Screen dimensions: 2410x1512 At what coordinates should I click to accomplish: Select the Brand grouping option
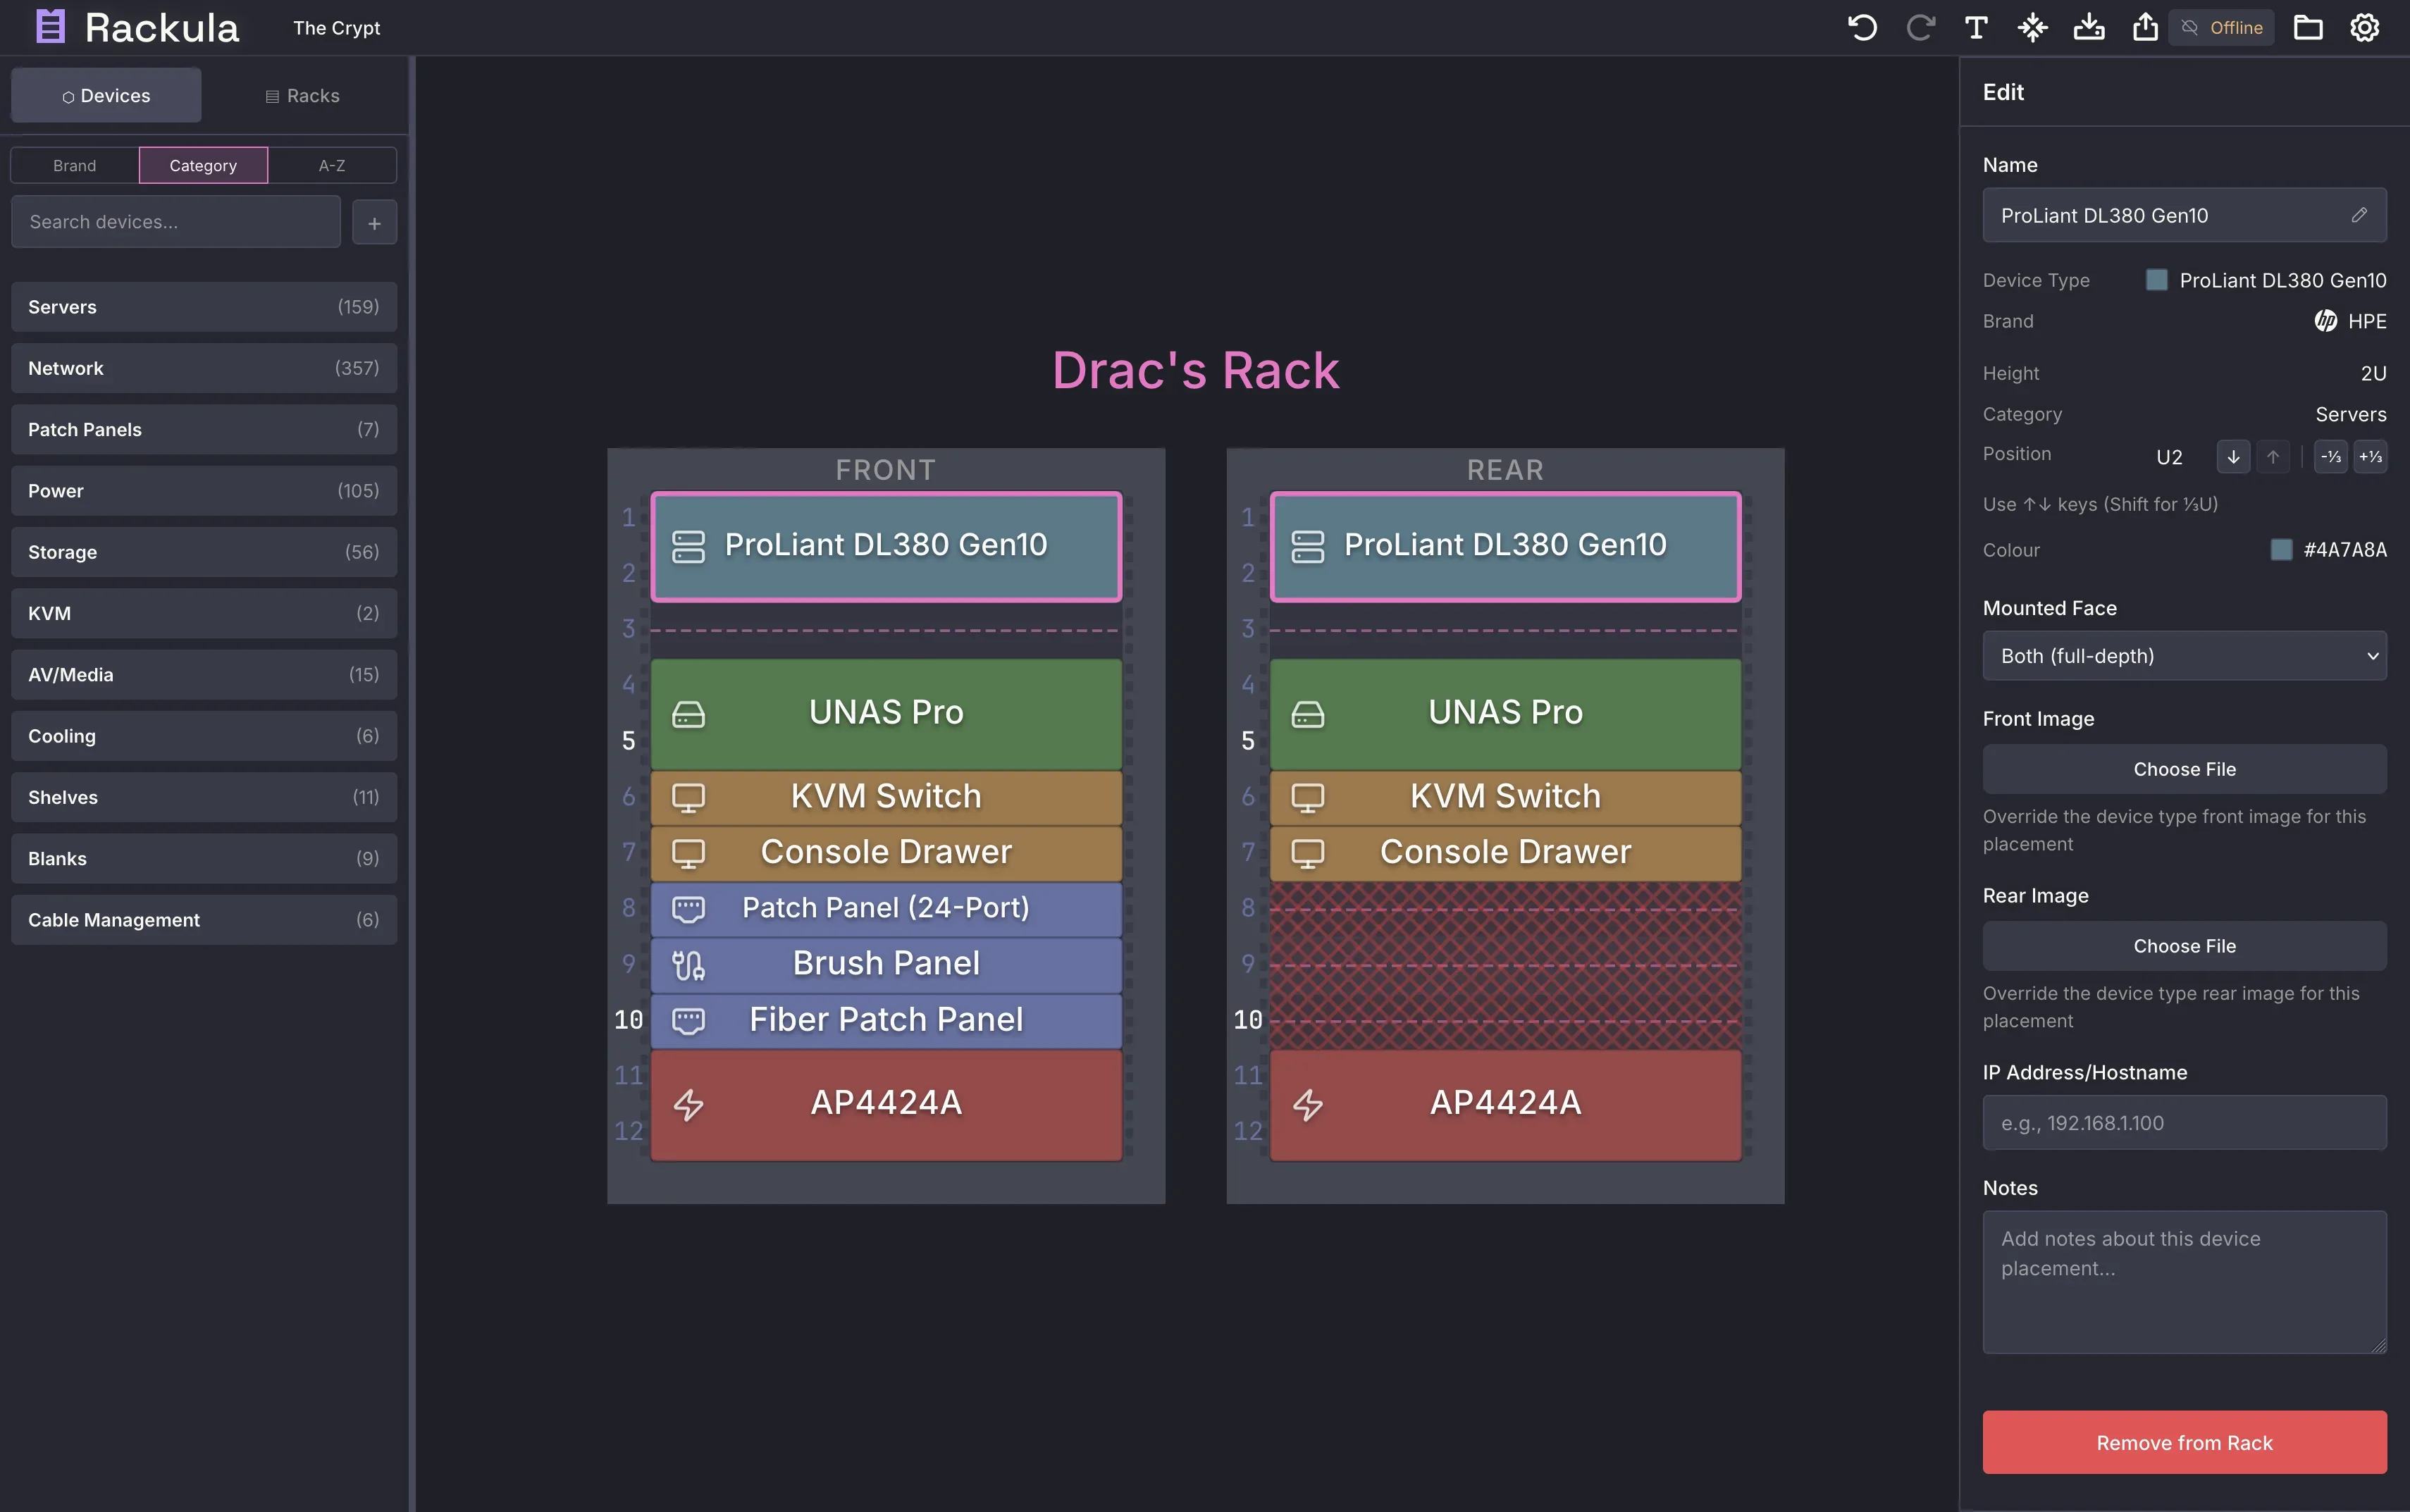(75, 165)
